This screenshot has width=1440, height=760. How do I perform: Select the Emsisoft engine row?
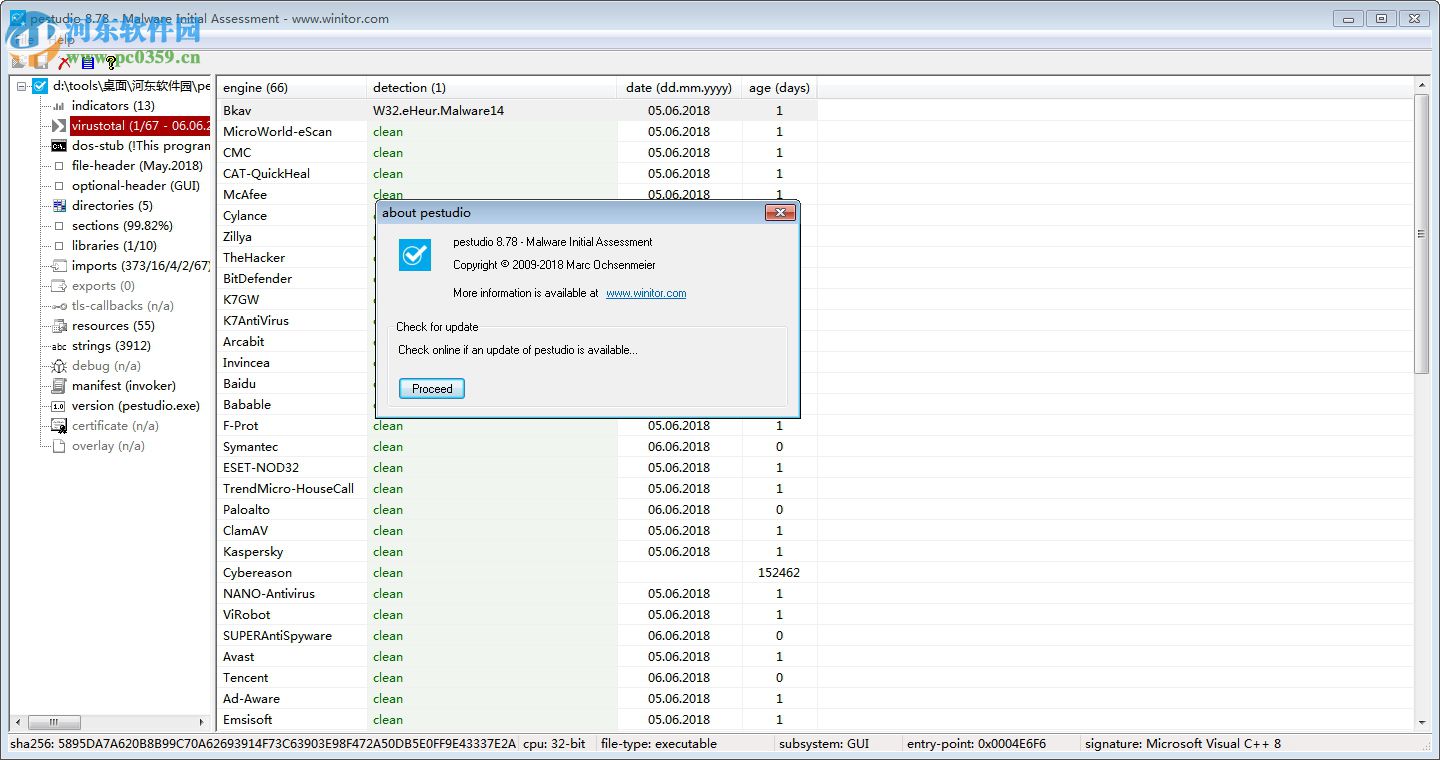pyautogui.click(x=517, y=719)
